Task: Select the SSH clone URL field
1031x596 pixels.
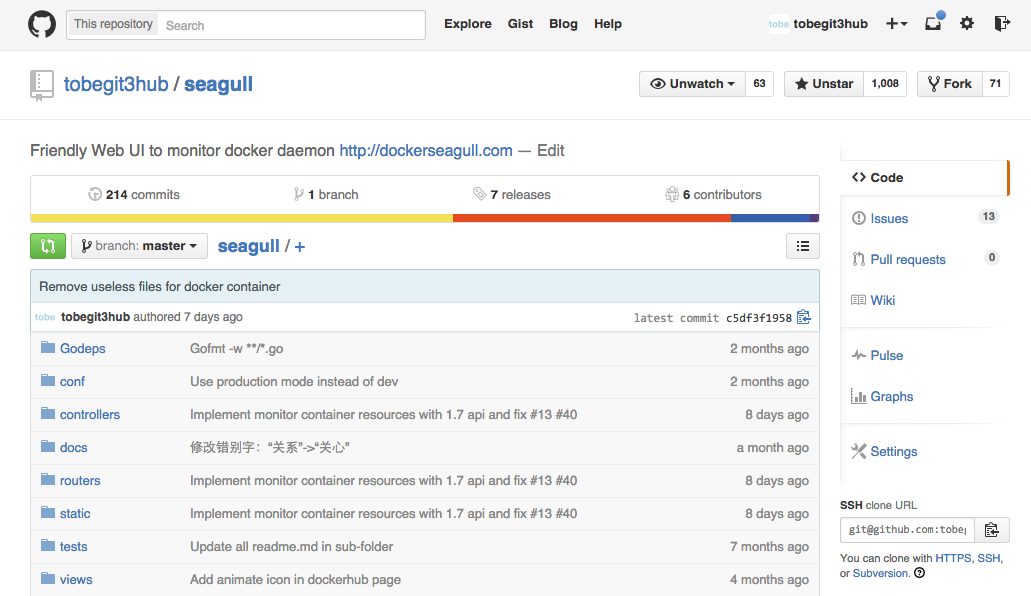Action: tap(907, 530)
